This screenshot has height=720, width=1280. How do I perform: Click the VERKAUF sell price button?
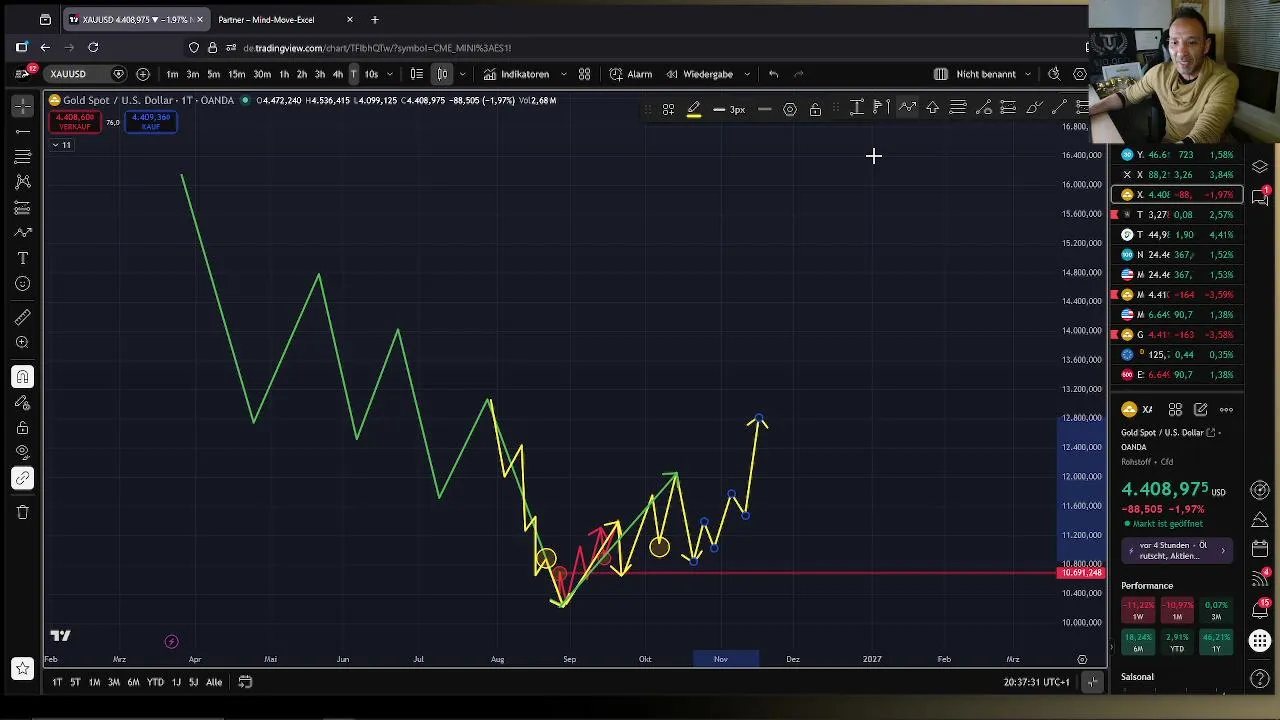click(75, 121)
